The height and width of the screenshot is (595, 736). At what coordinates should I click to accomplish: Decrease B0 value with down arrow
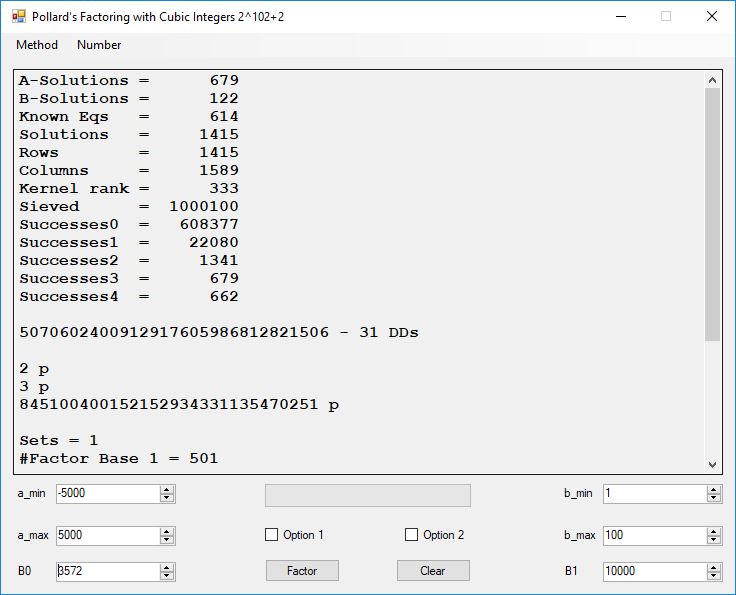click(x=167, y=576)
